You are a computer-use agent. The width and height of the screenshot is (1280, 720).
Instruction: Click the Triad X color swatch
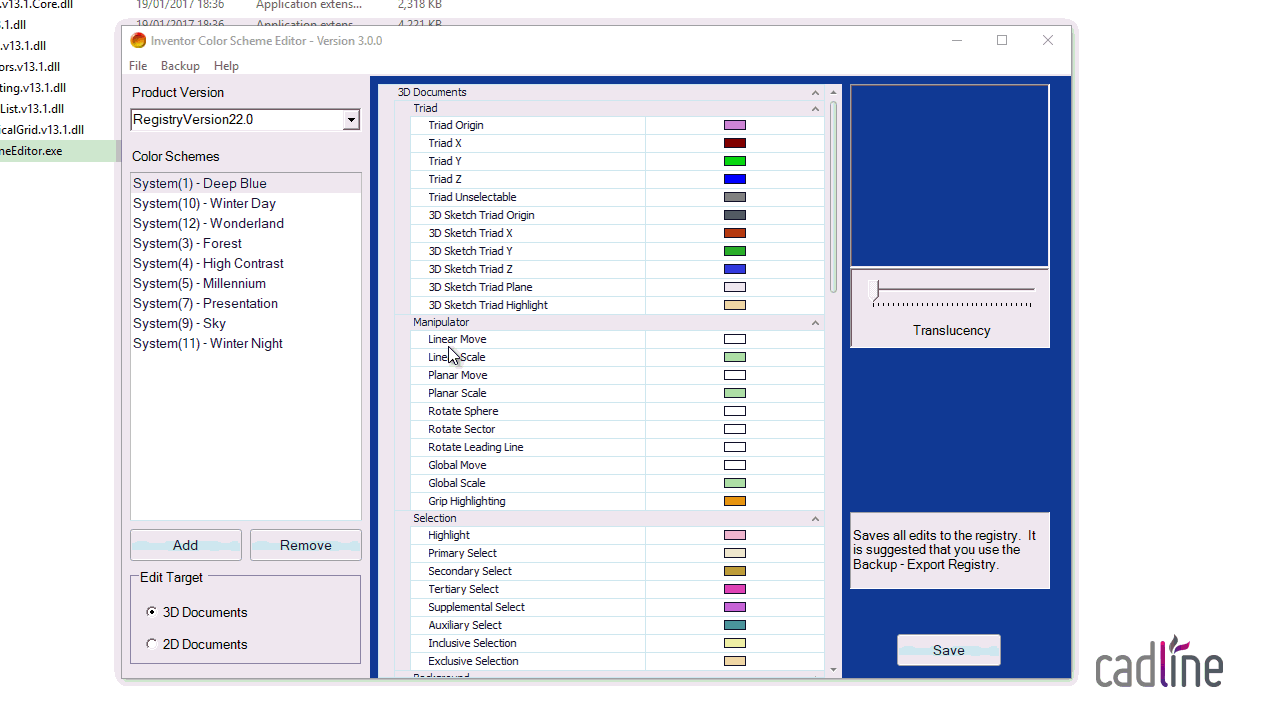point(735,143)
